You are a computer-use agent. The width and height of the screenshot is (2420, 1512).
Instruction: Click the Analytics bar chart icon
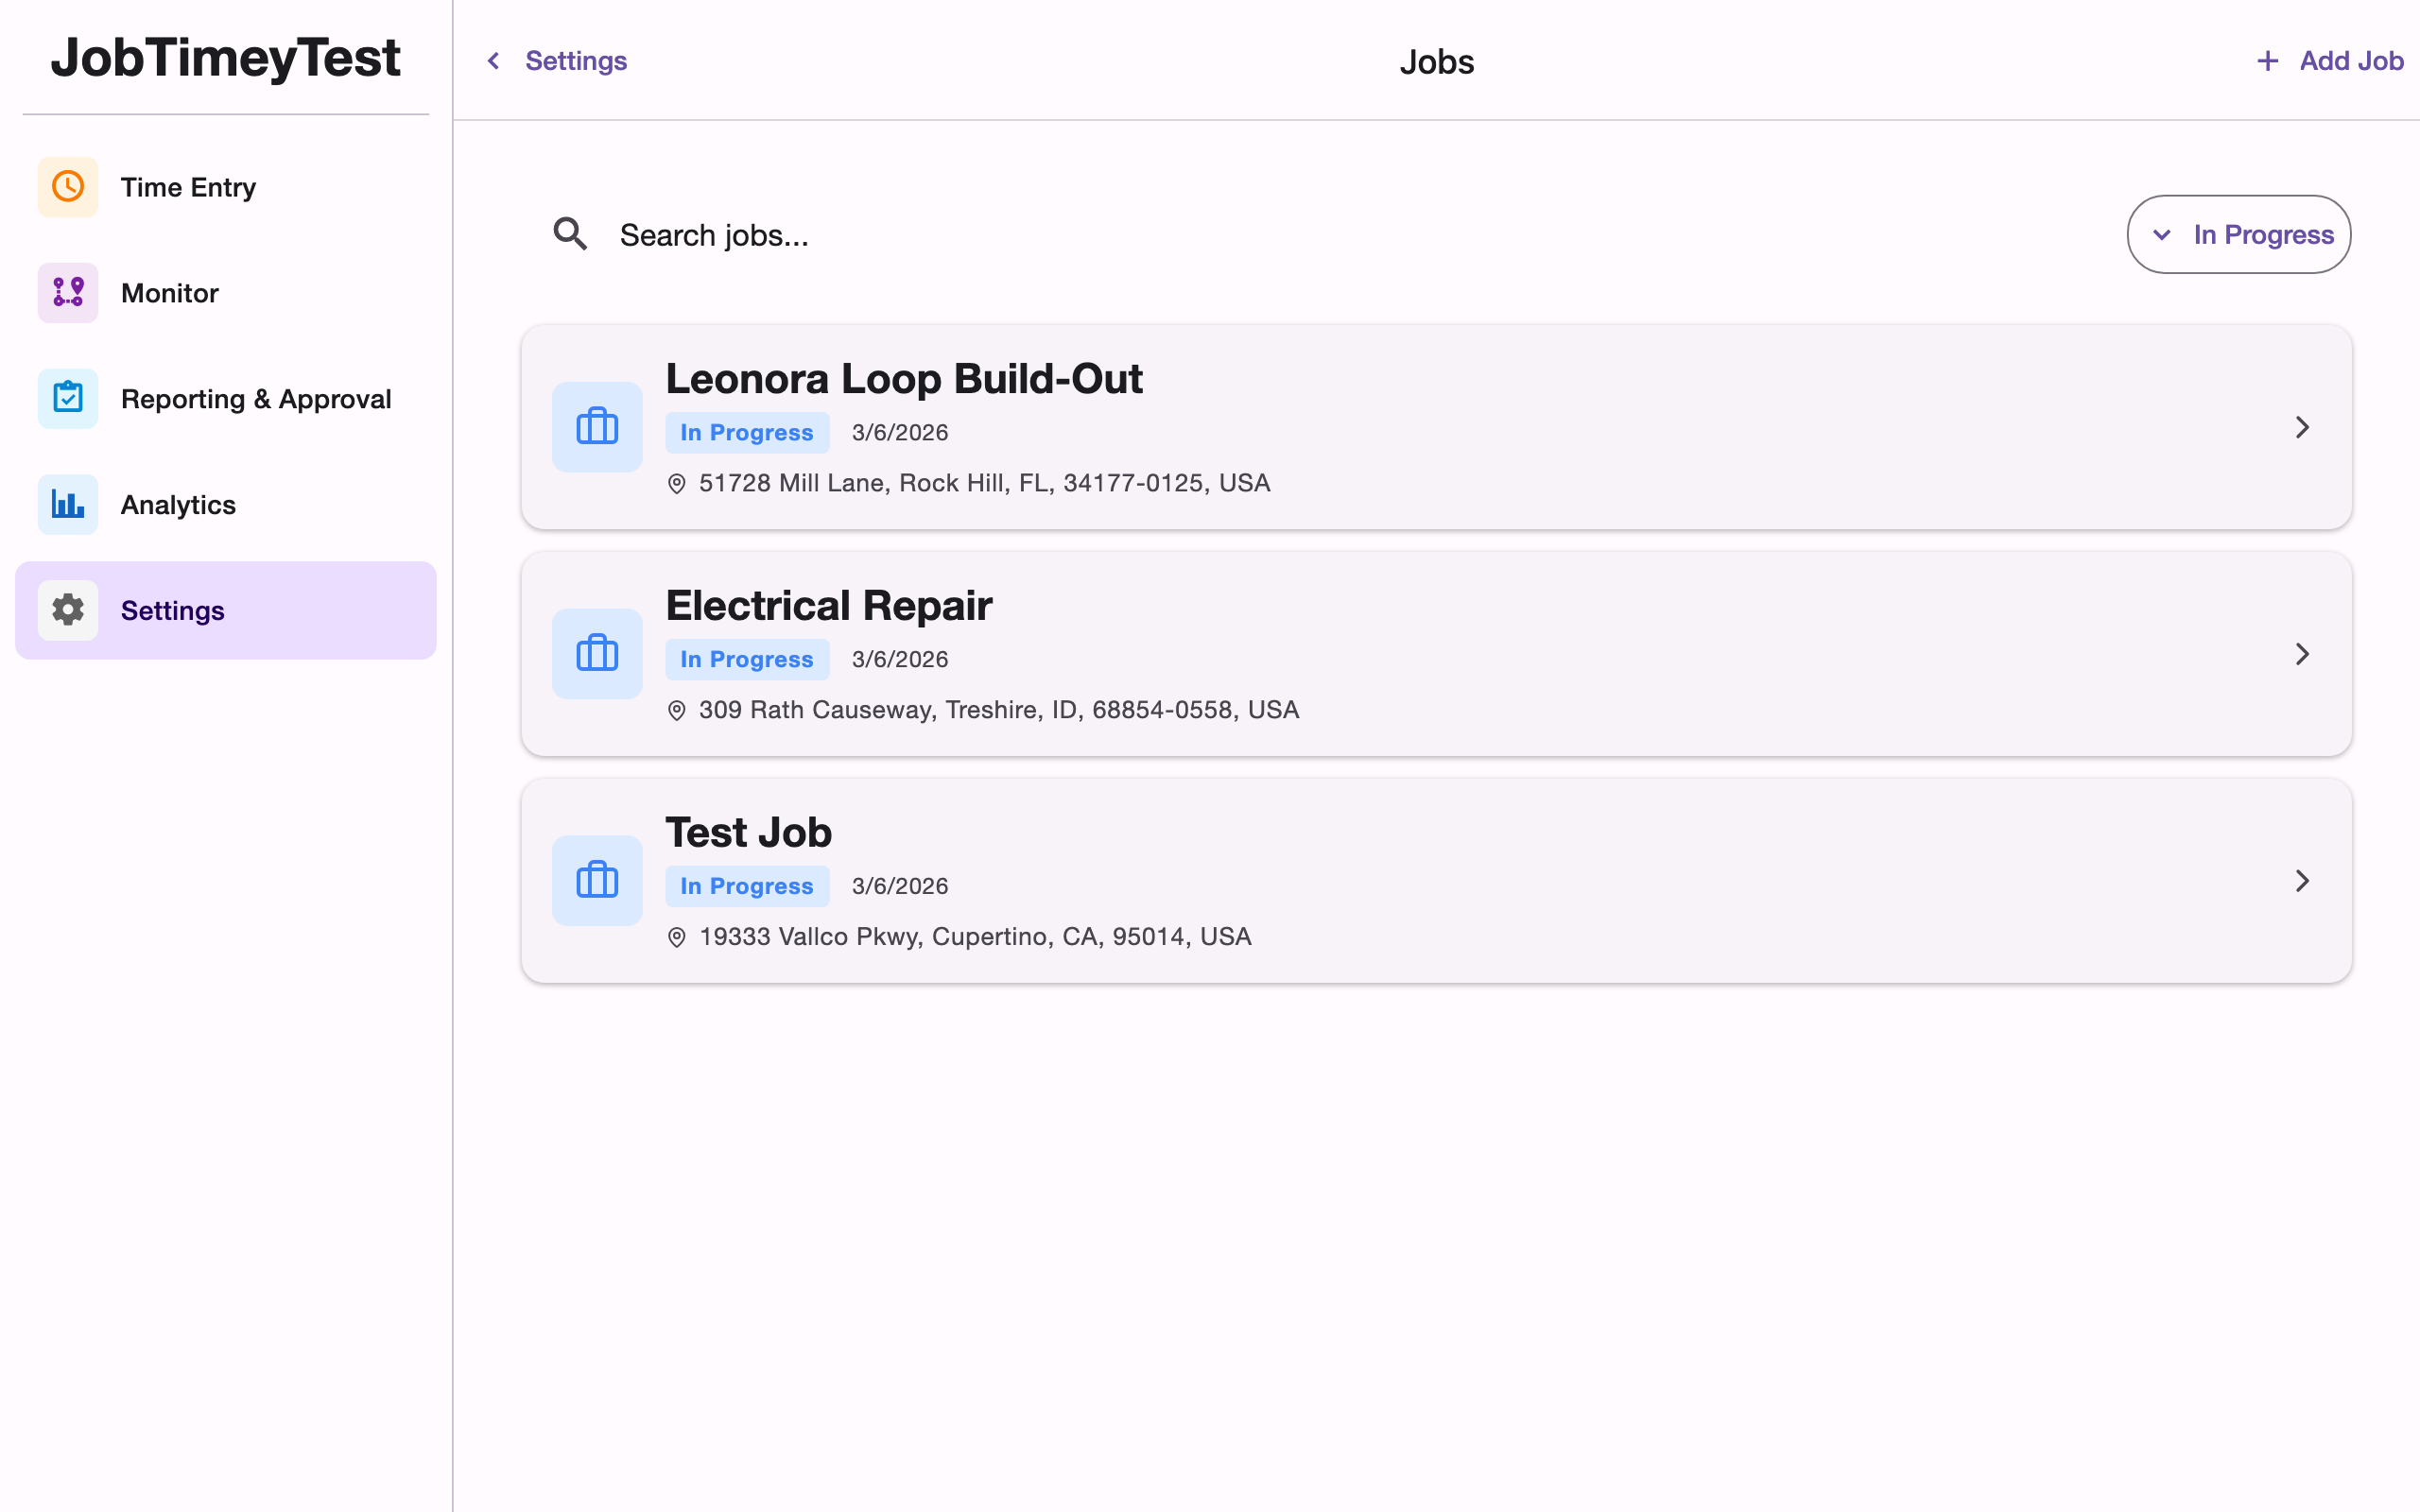[x=67, y=504]
